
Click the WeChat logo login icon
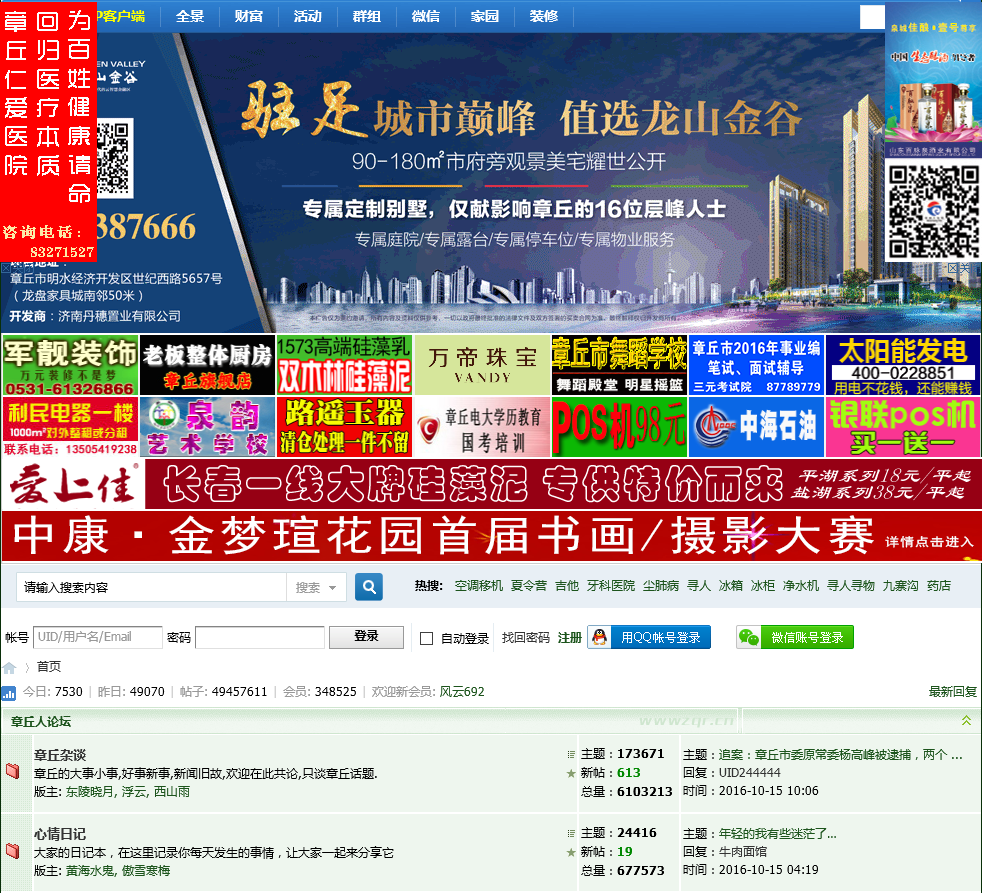click(749, 637)
